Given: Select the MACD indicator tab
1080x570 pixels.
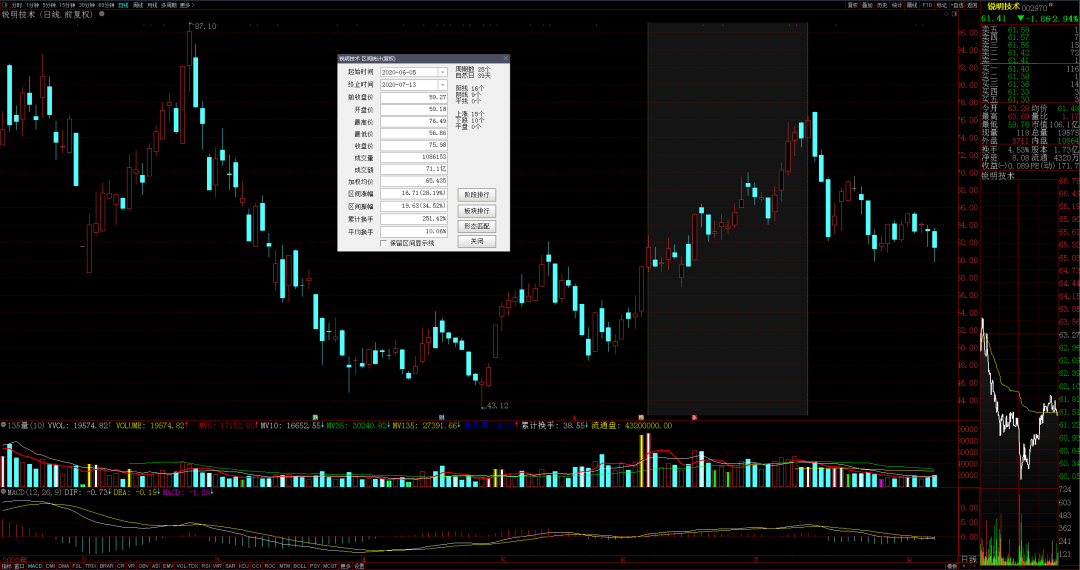Looking at the screenshot, I should (x=35, y=566).
